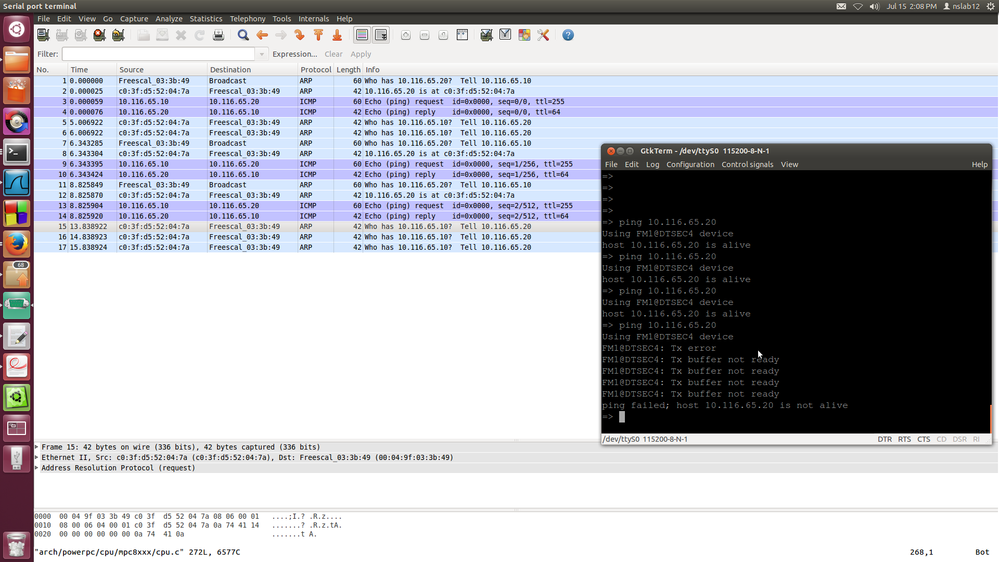Print packets with the printer icon
This screenshot has width=999, height=562.
coord(219,35)
